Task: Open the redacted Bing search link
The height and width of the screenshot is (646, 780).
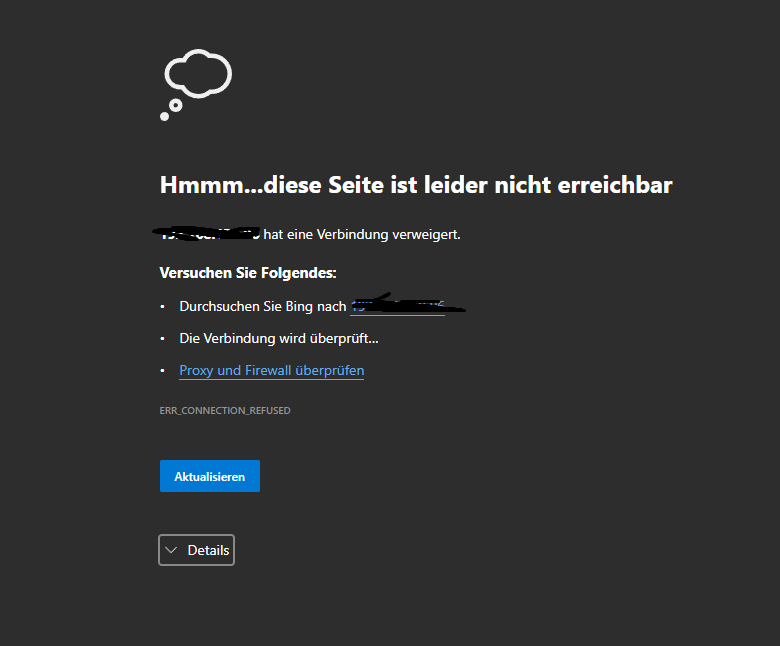Action: [398, 306]
